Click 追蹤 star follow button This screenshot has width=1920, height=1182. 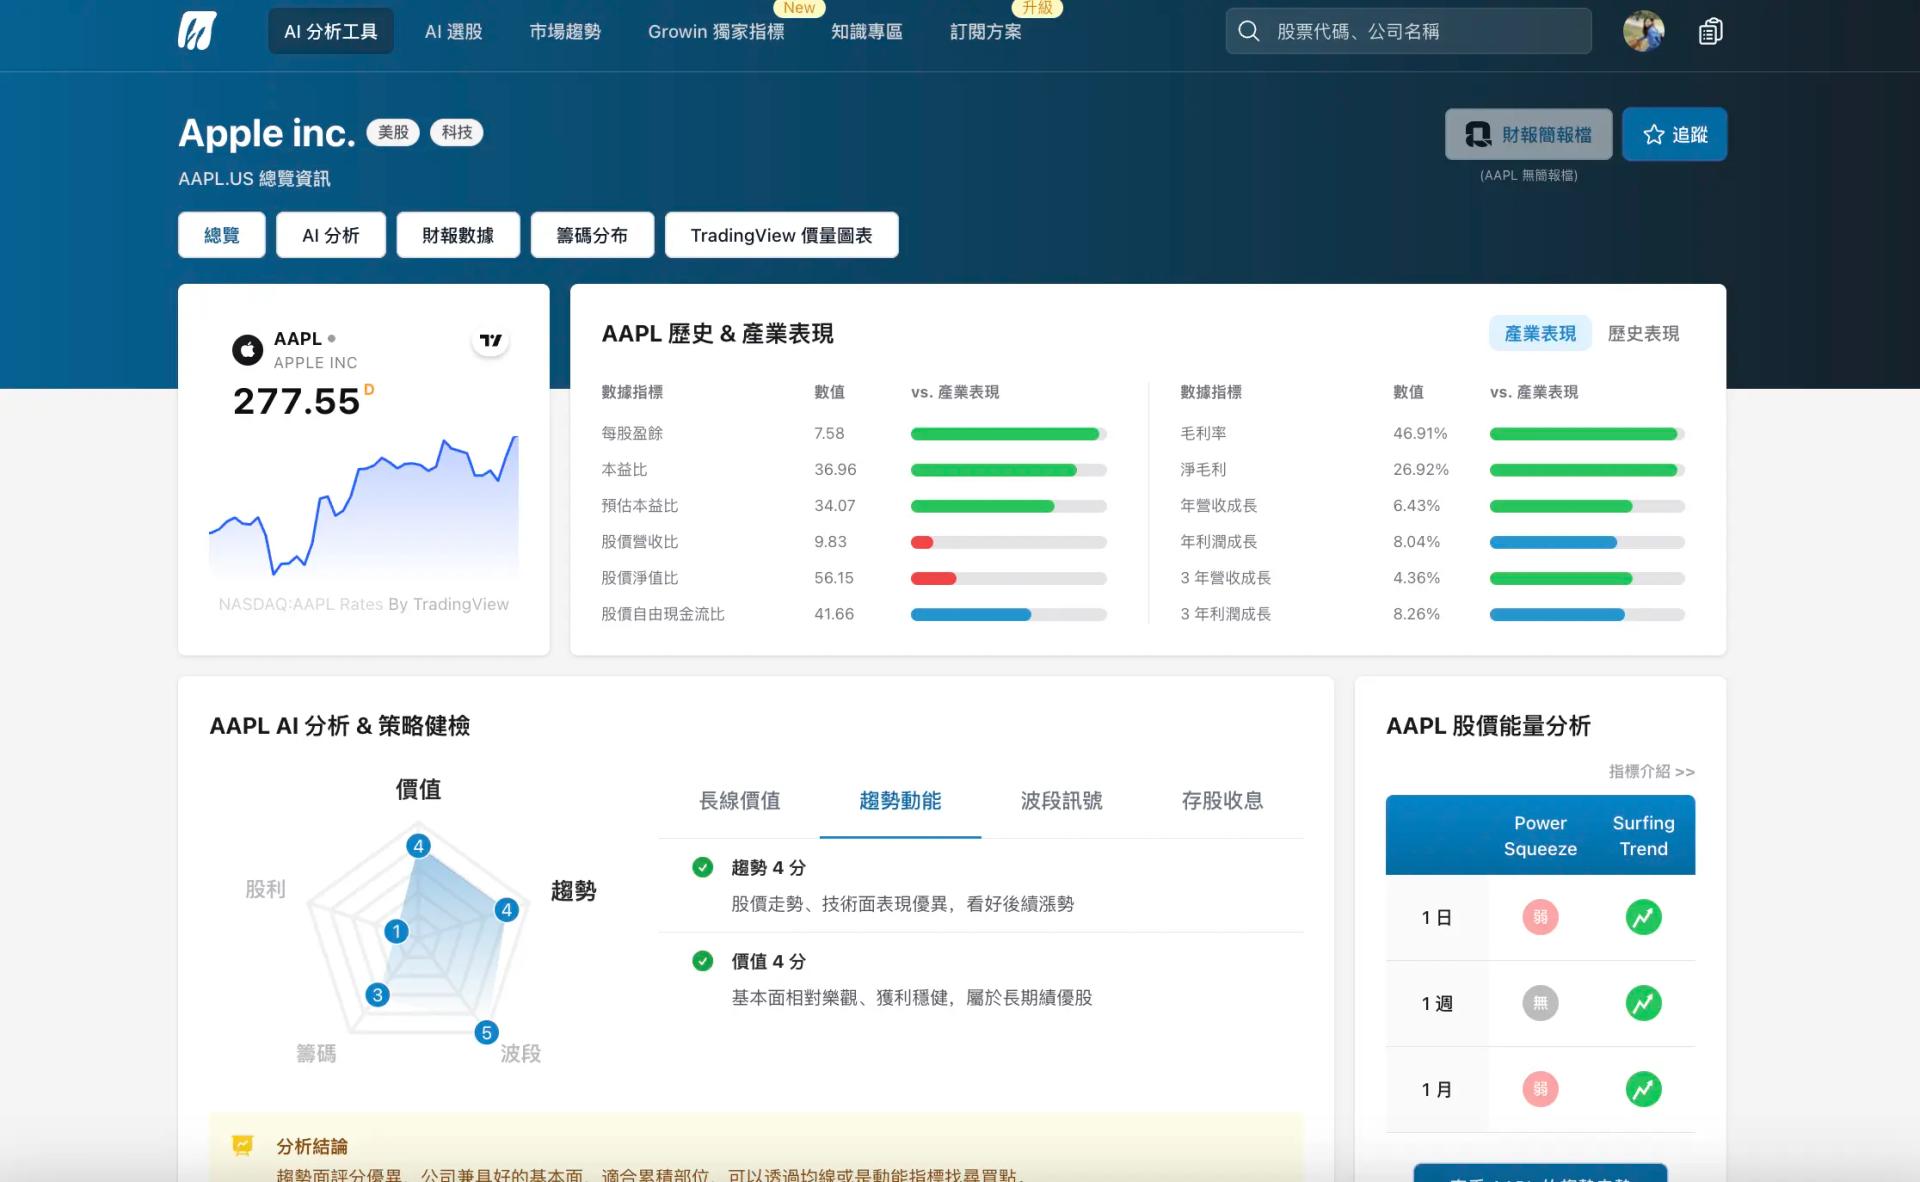point(1674,134)
